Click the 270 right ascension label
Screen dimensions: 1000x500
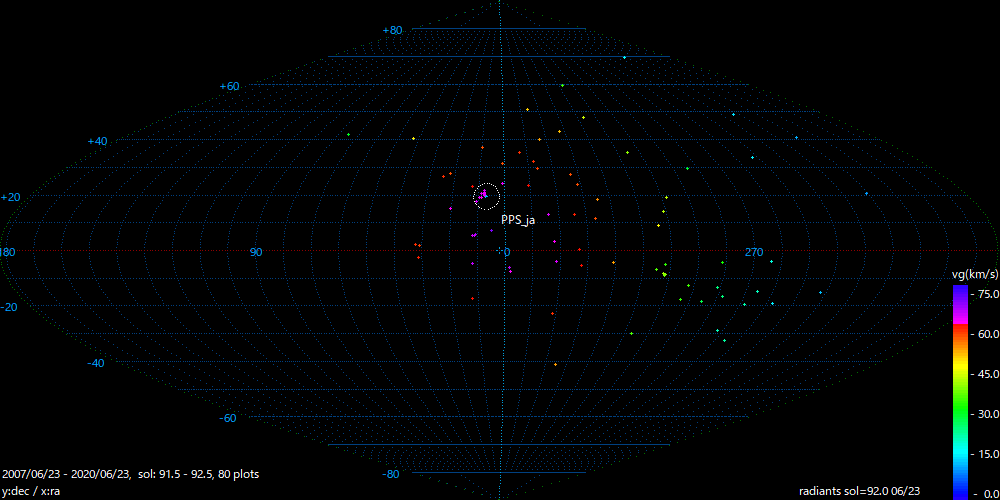[x=754, y=252]
